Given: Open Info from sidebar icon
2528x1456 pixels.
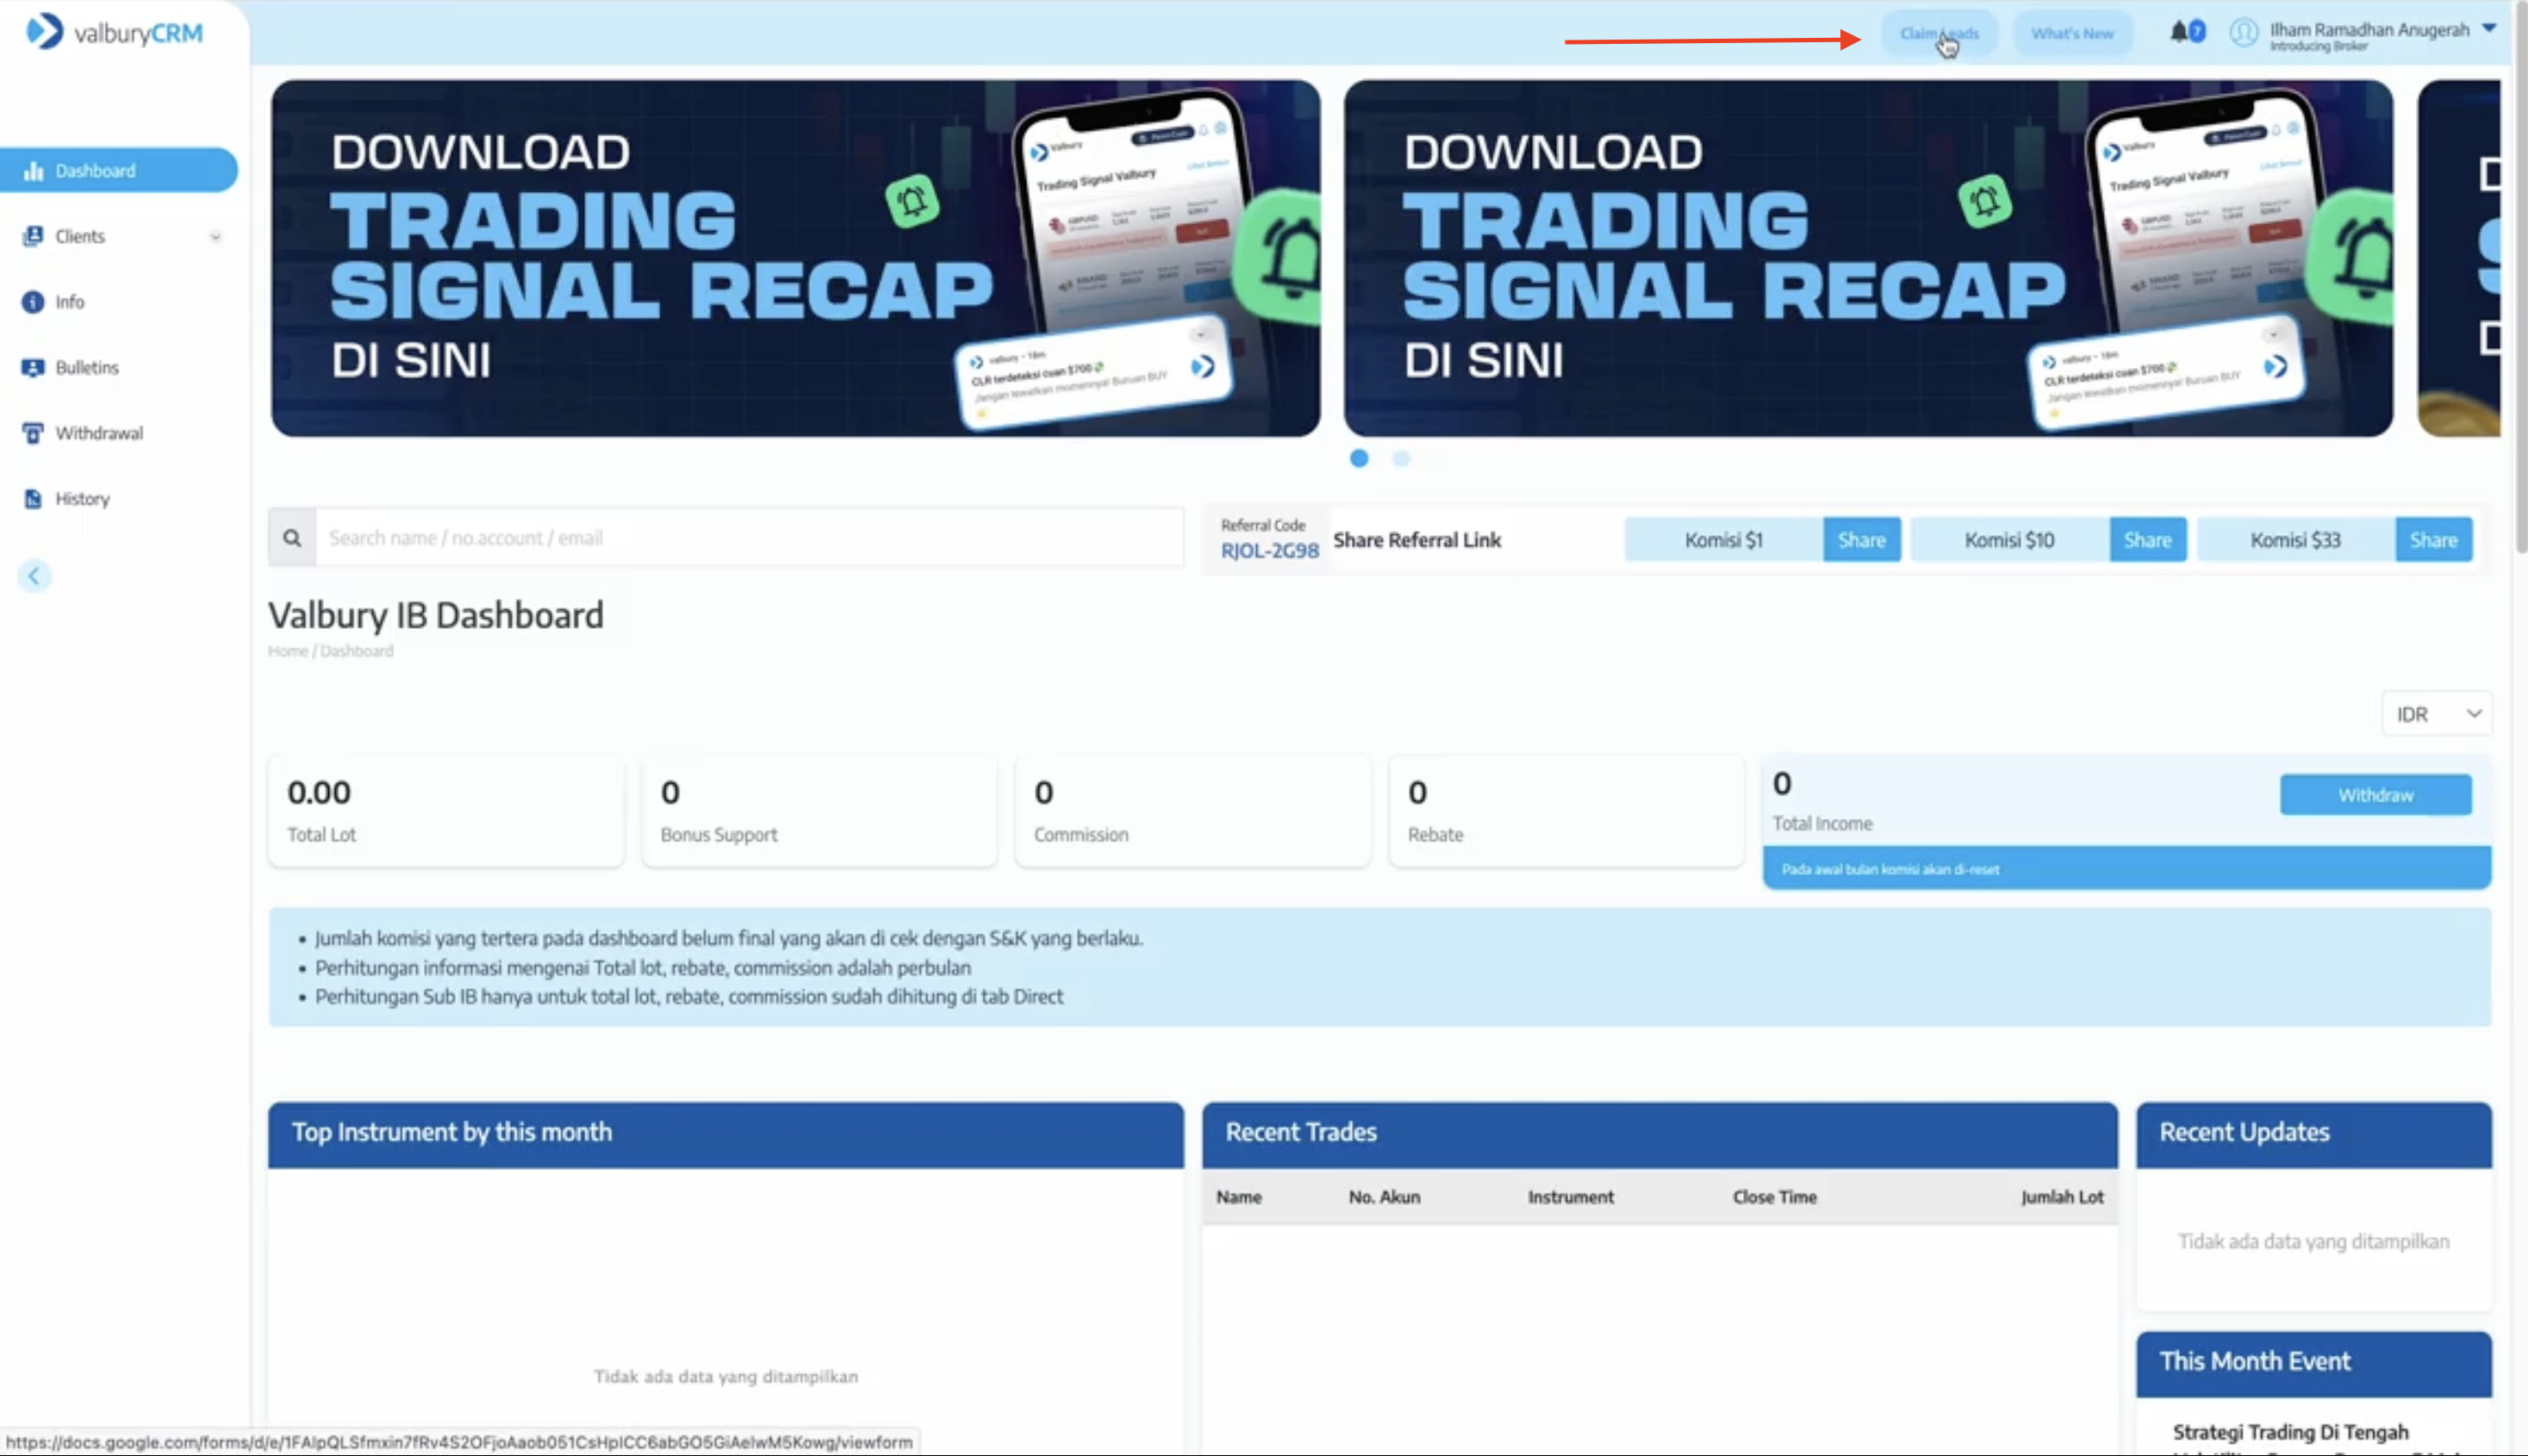Looking at the screenshot, I should point(33,302).
